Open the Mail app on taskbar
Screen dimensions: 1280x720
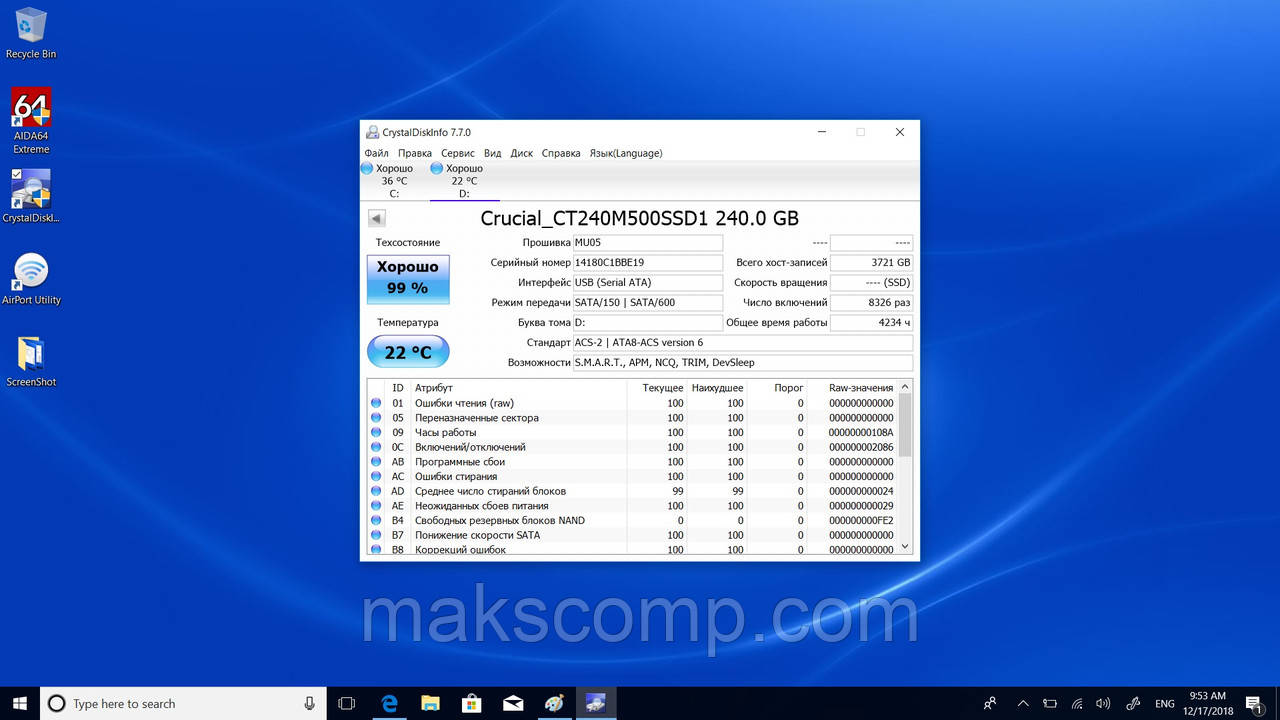tap(513, 703)
